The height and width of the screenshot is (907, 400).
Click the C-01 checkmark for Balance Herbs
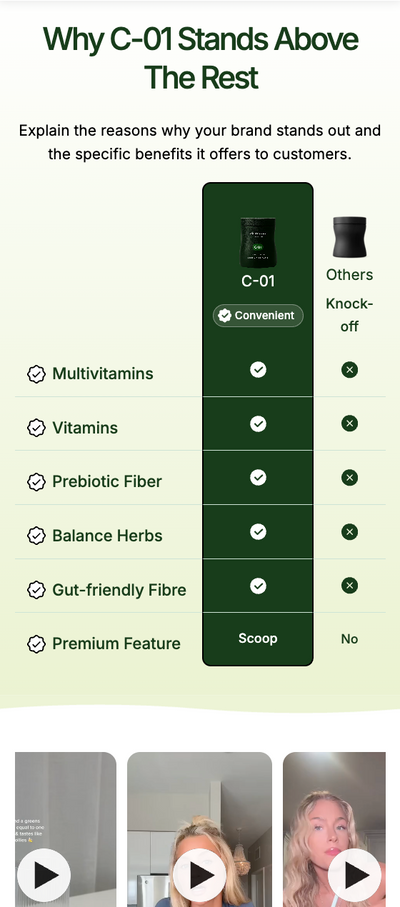258,532
